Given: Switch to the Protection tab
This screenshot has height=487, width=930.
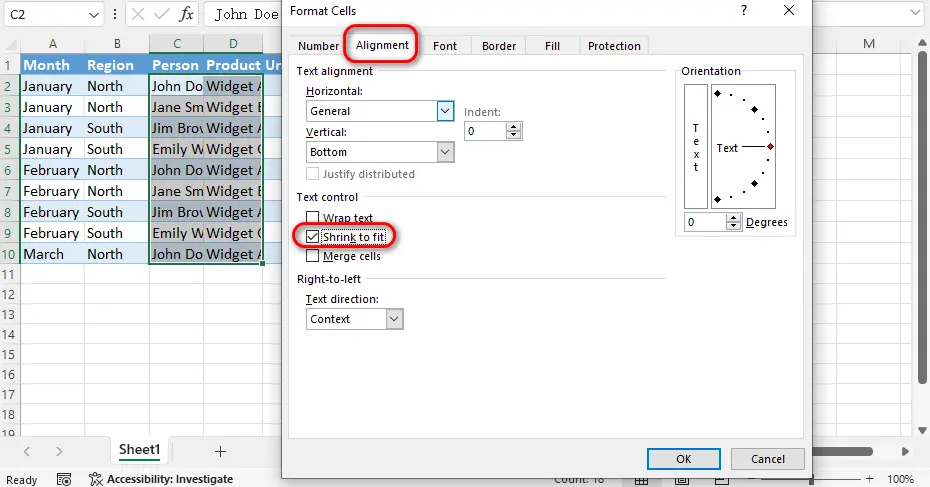Looking at the screenshot, I should pyautogui.click(x=614, y=46).
